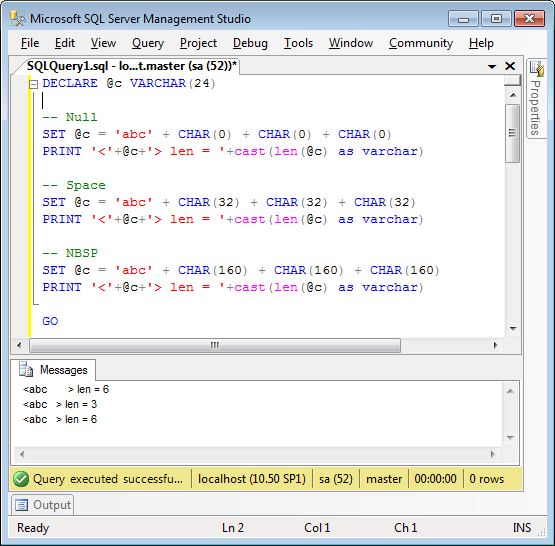Click the editor vertical scroll up arrow
This screenshot has width=555, height=546.
coord(513,95)
